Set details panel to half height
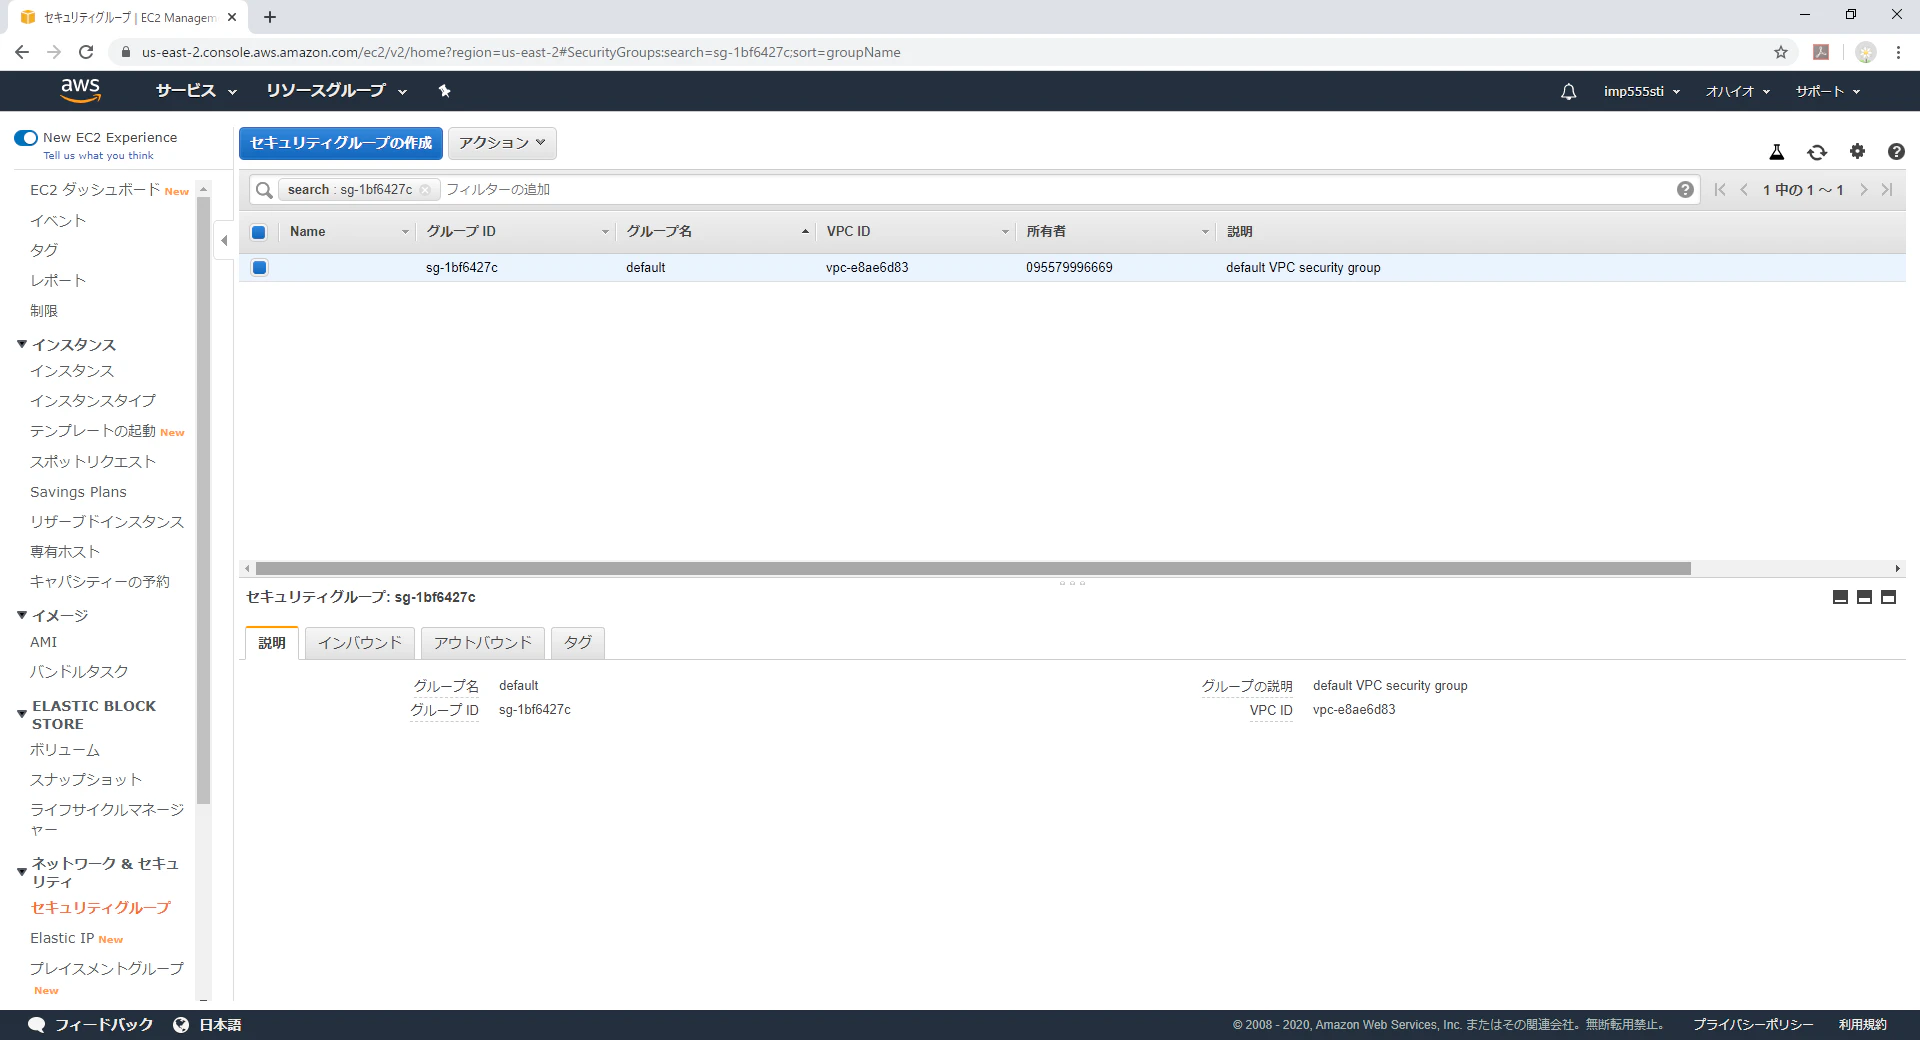1920x1040 pixels. pos(1864,597)
